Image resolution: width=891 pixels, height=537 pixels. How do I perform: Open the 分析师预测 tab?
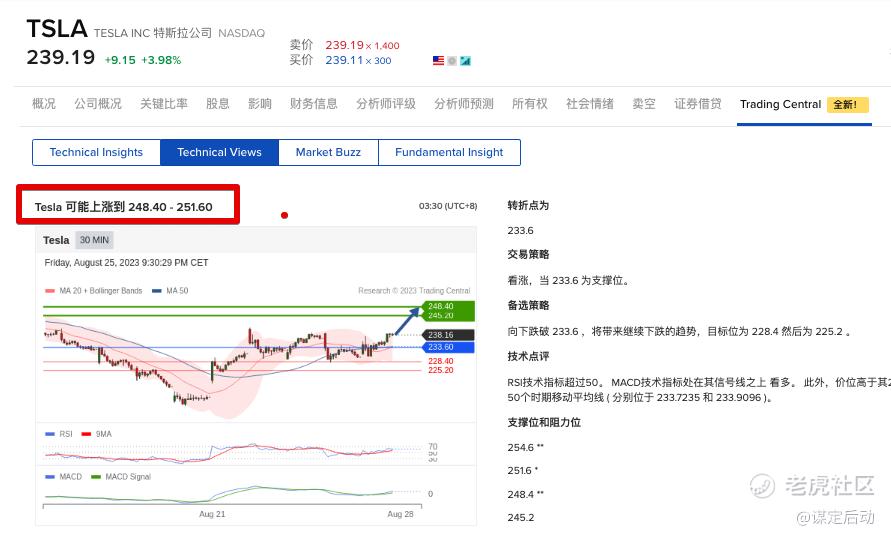point(464,104)
